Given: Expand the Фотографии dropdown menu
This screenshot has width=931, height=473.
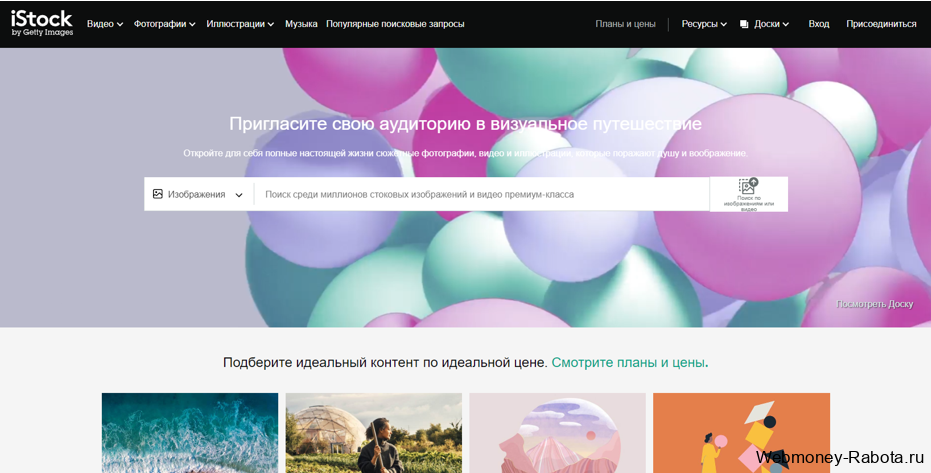Looking at the screenshot, I should pyautogui.click(x=164, y=24).
